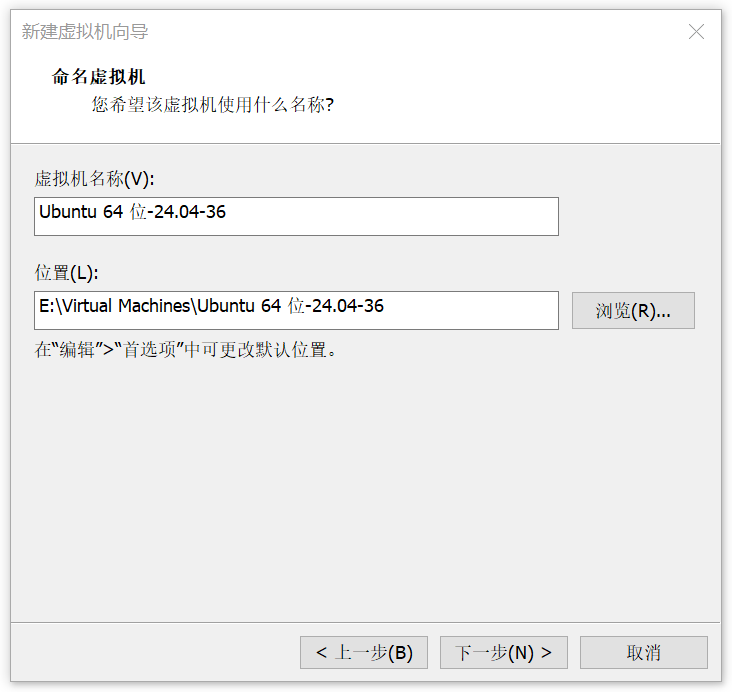The height and width of the screenshot is (692, 732).
Task: Focus the 位置 path input field
Action: (296, 311)
